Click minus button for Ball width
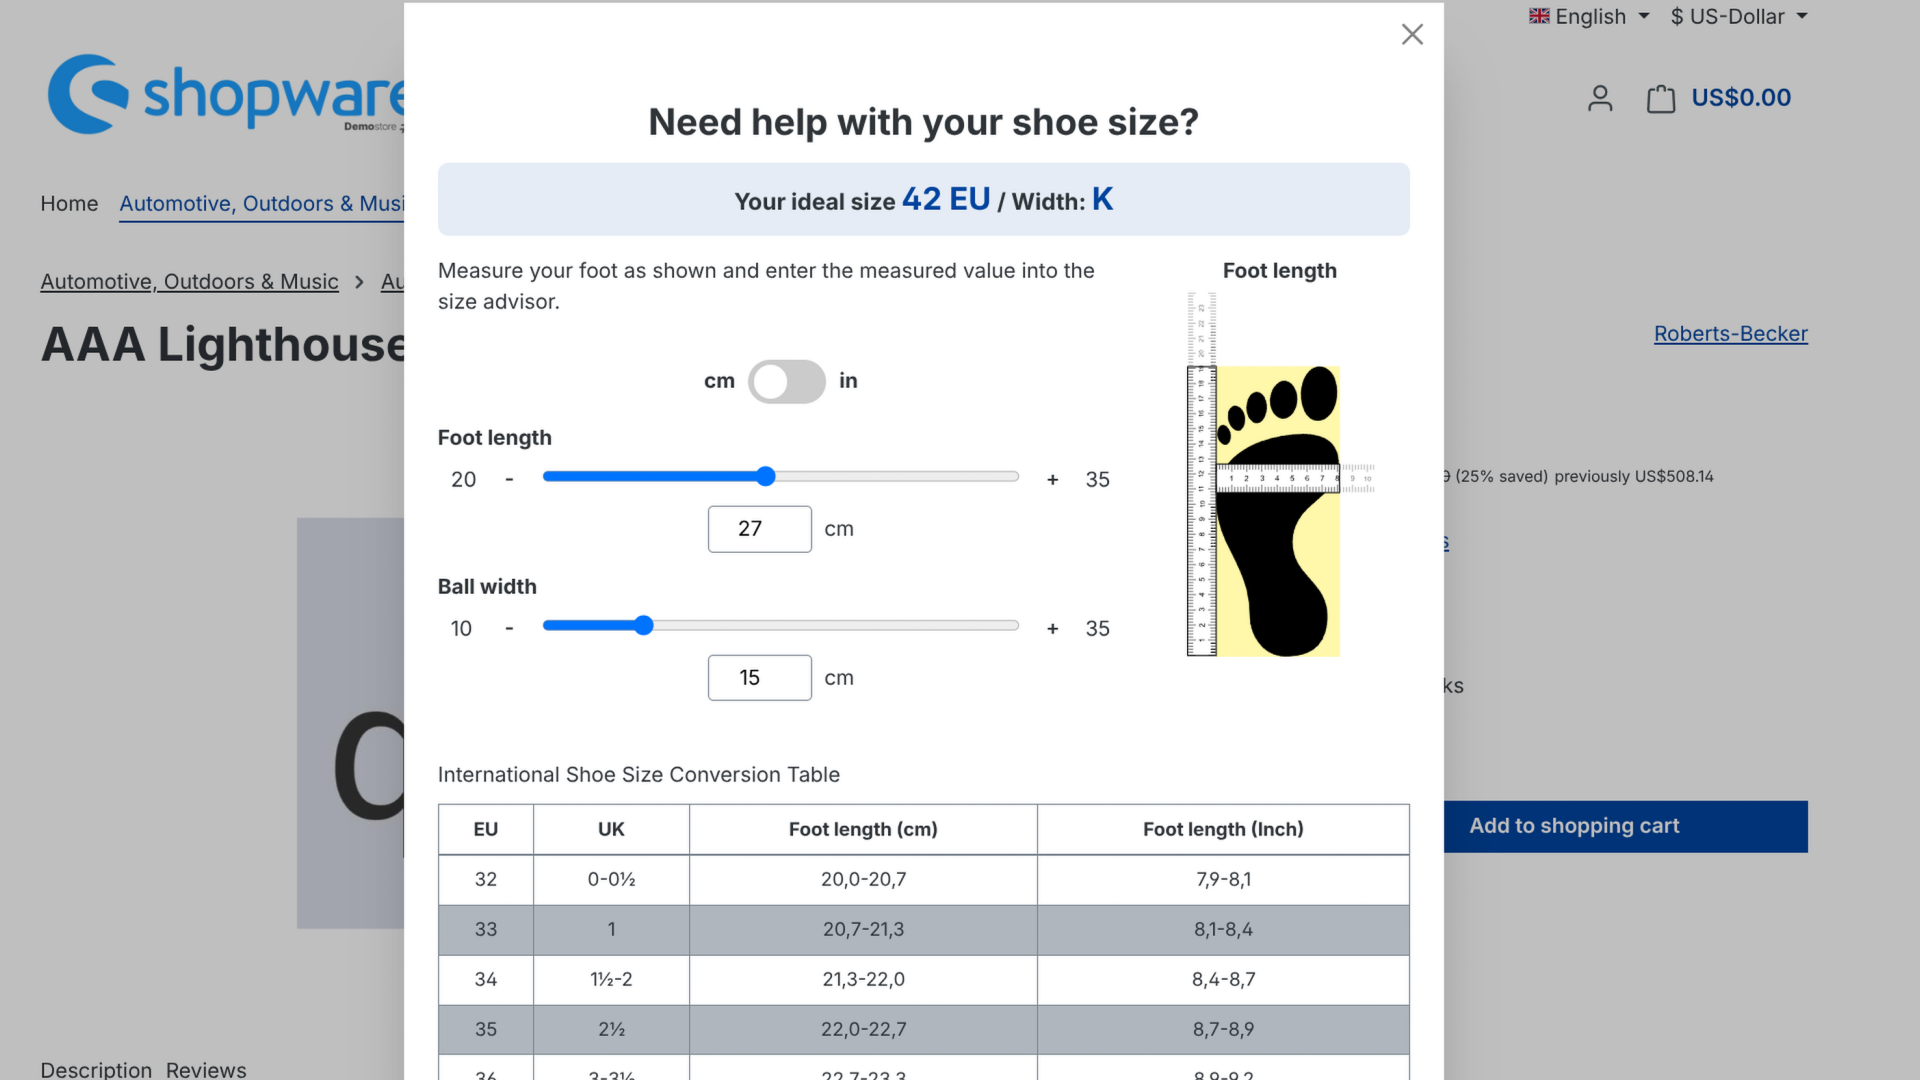 [509, 629]
